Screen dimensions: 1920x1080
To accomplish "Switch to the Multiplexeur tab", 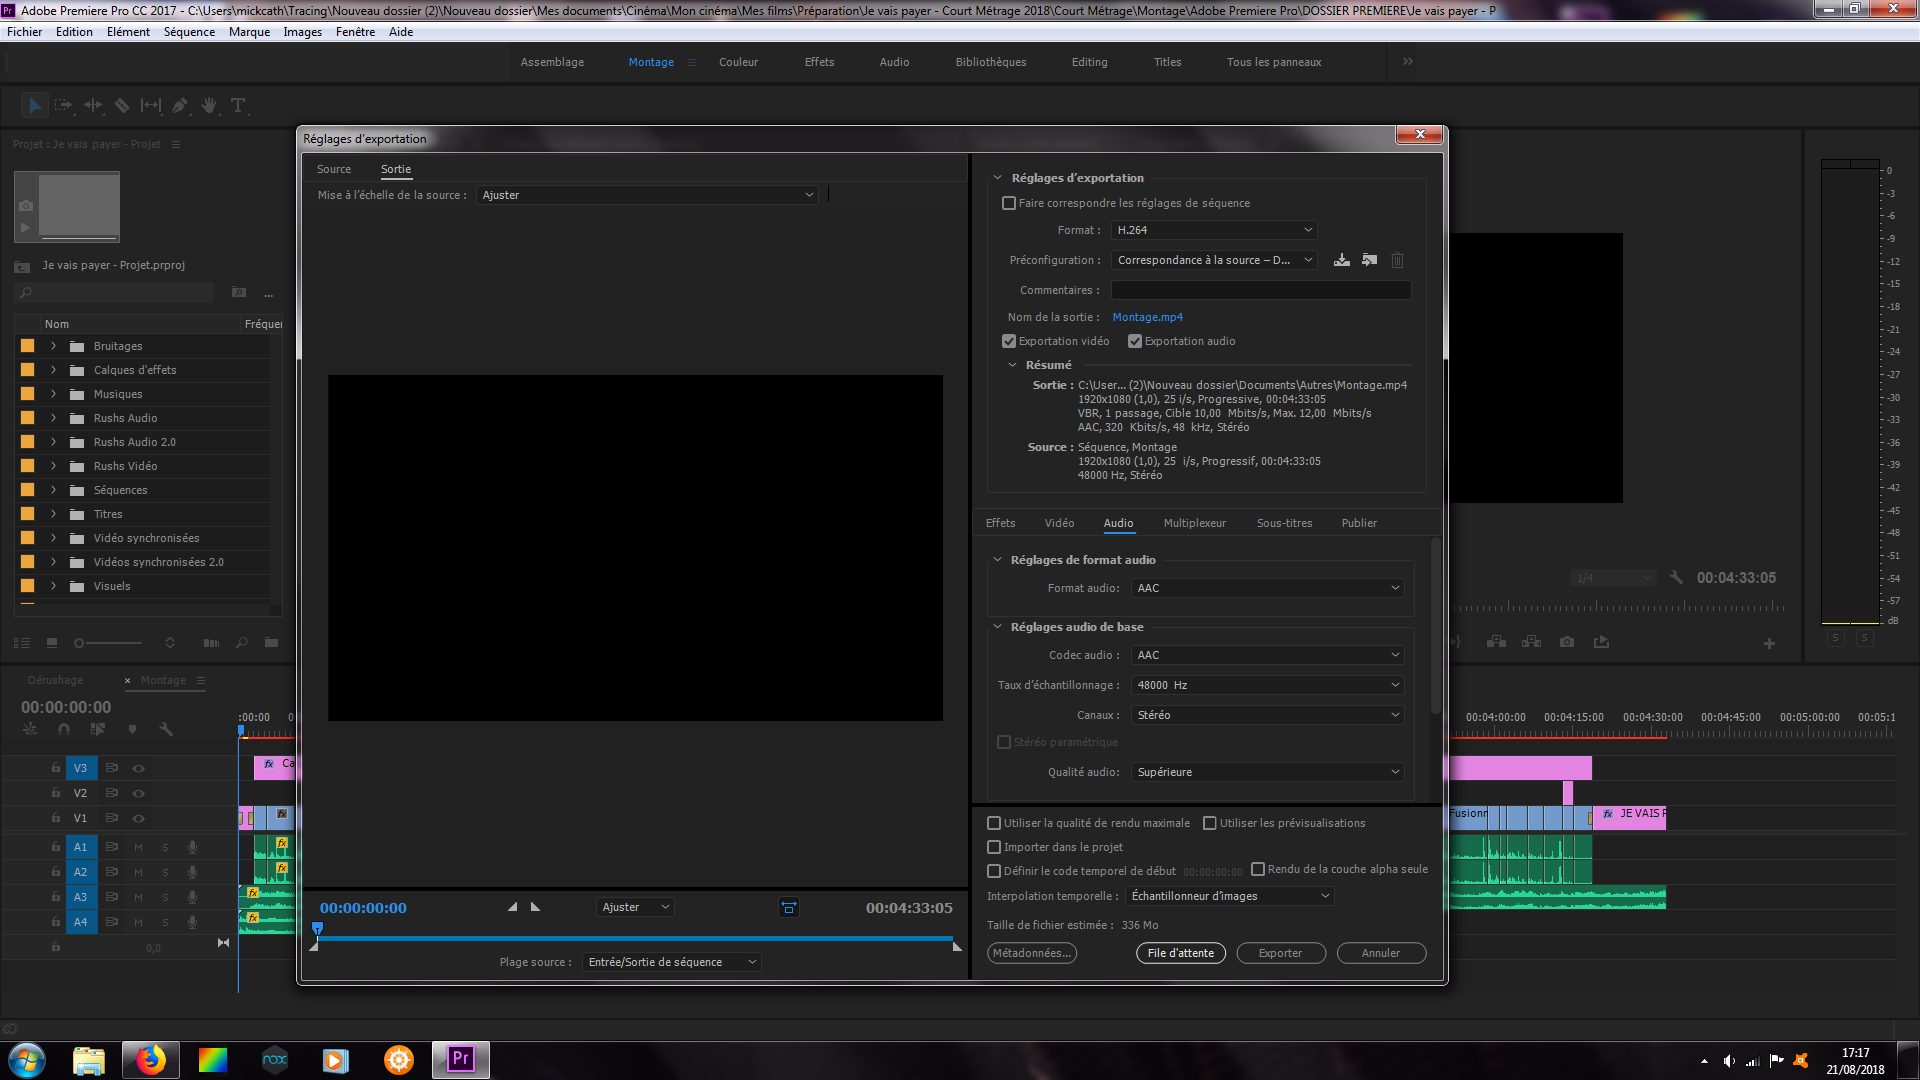I will tap(1194, 523).
